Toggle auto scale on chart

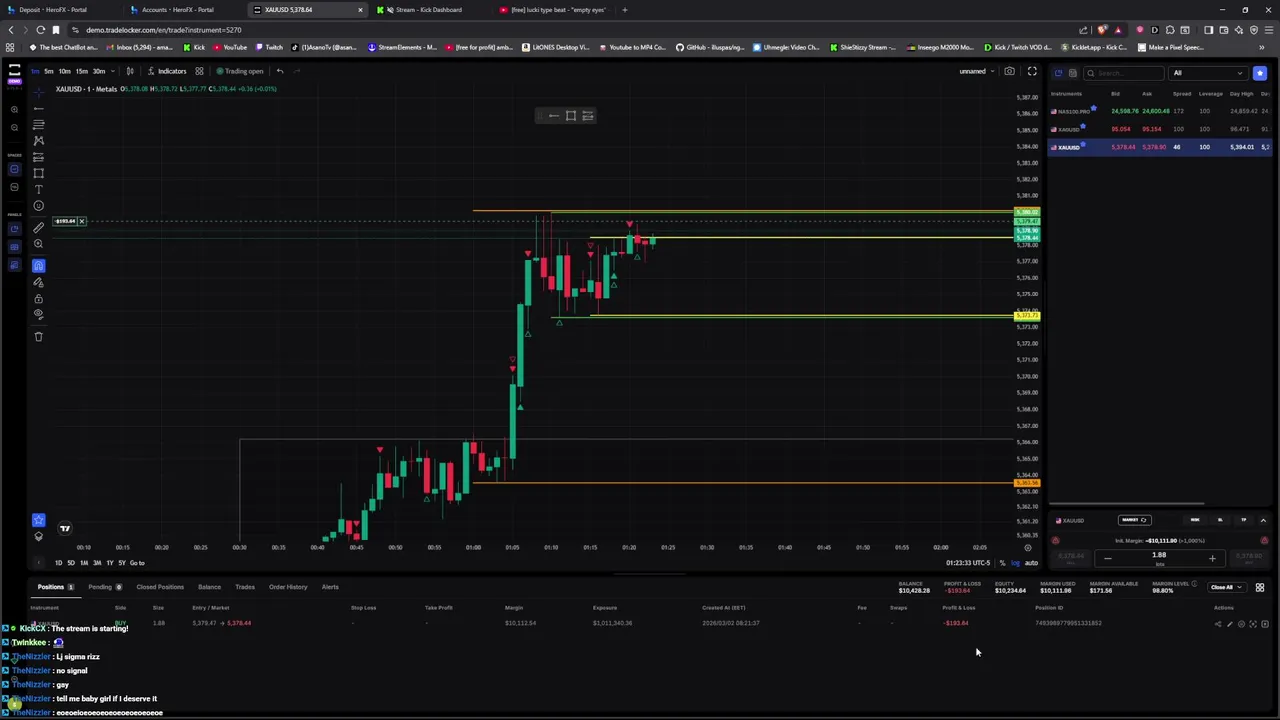[x=1031, y=563]
